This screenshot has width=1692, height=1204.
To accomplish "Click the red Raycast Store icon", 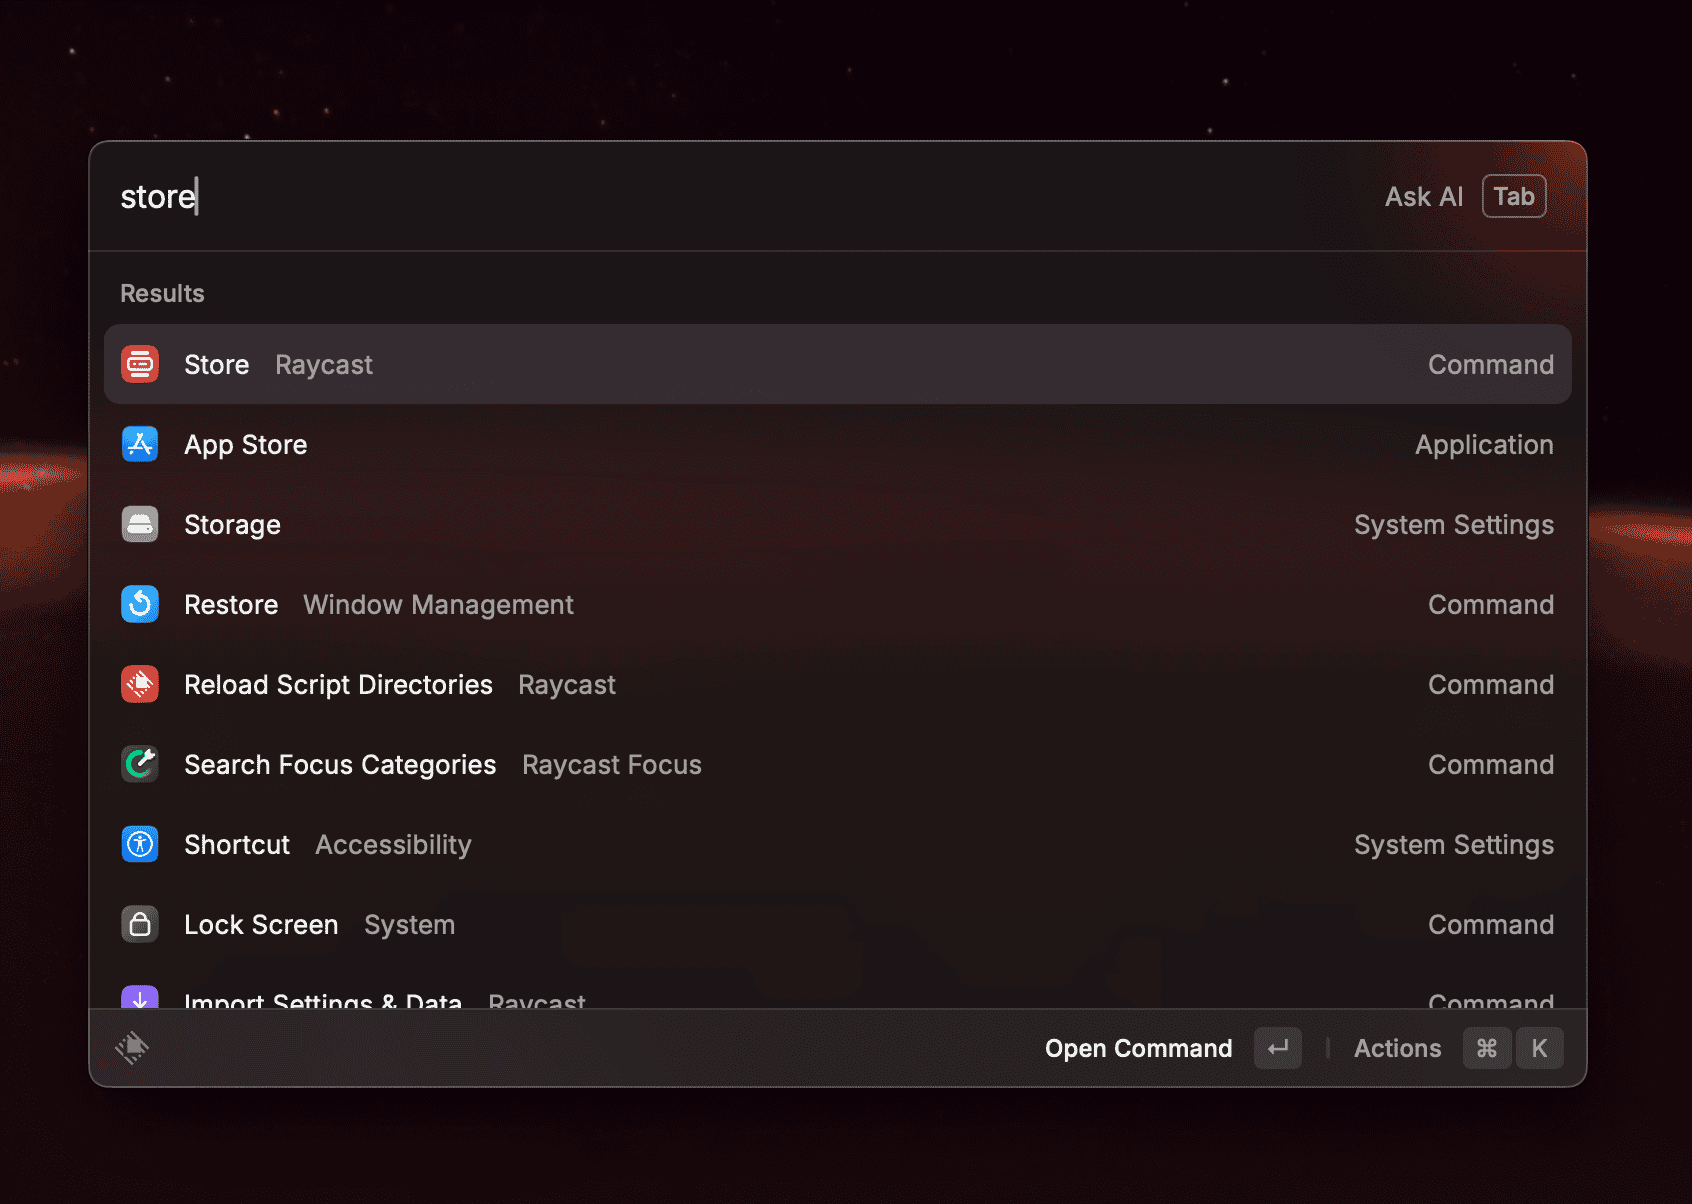I will point(140,364).
